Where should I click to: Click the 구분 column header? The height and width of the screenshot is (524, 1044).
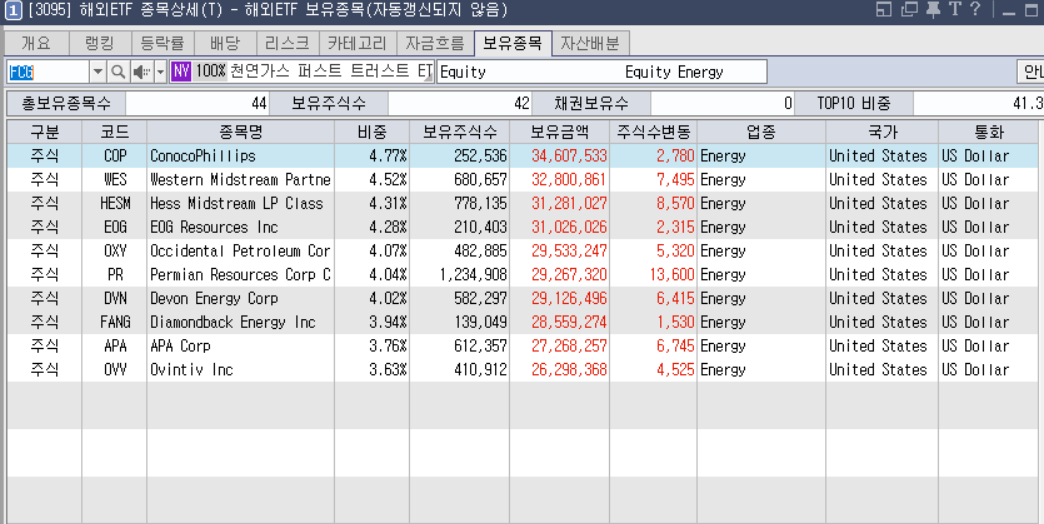point(44,132)
